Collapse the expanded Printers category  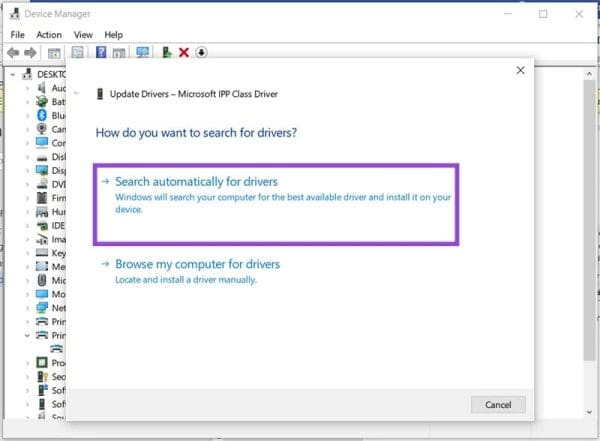click(27, 335)
